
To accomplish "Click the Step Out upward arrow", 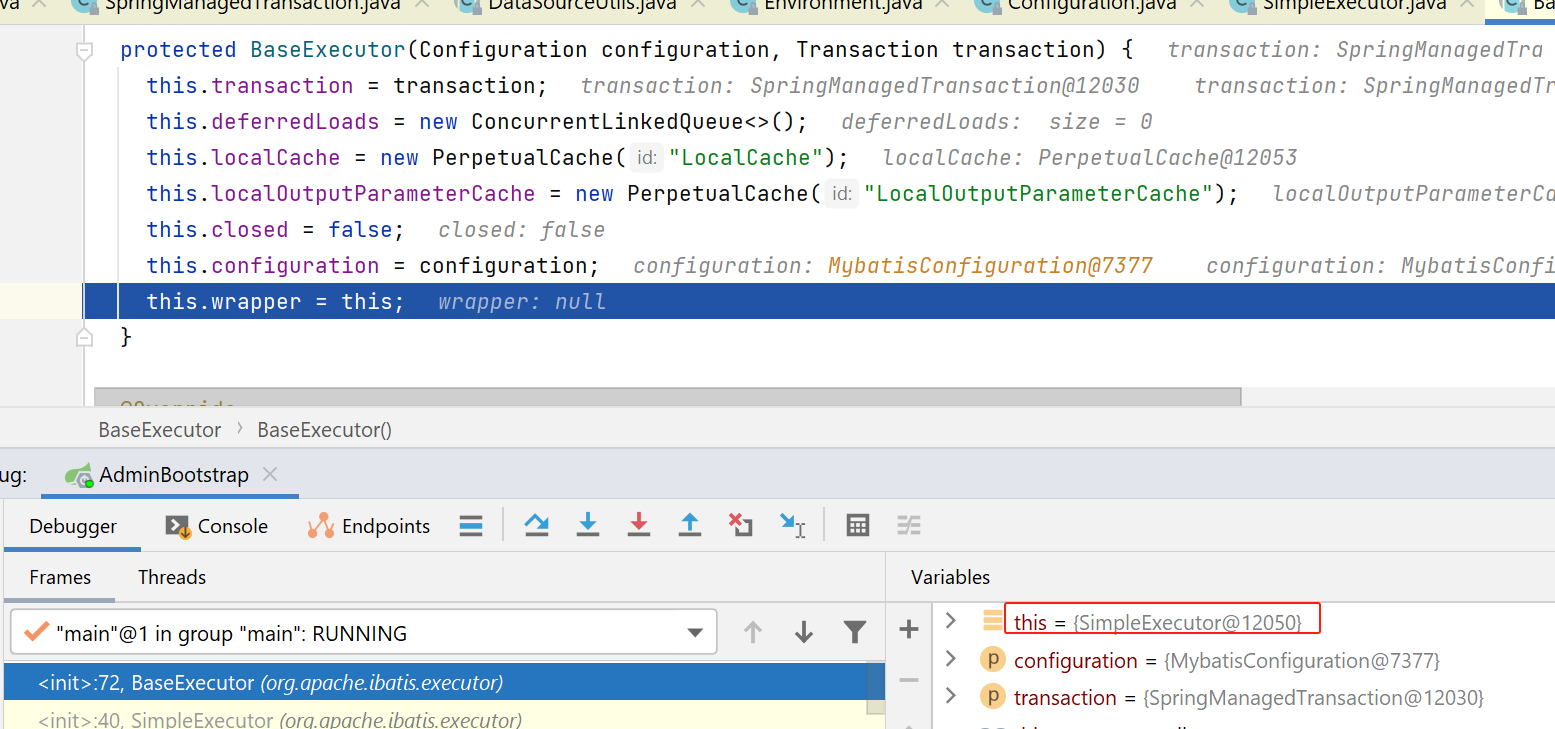I will pyautogui.click(x=690, y=525).
